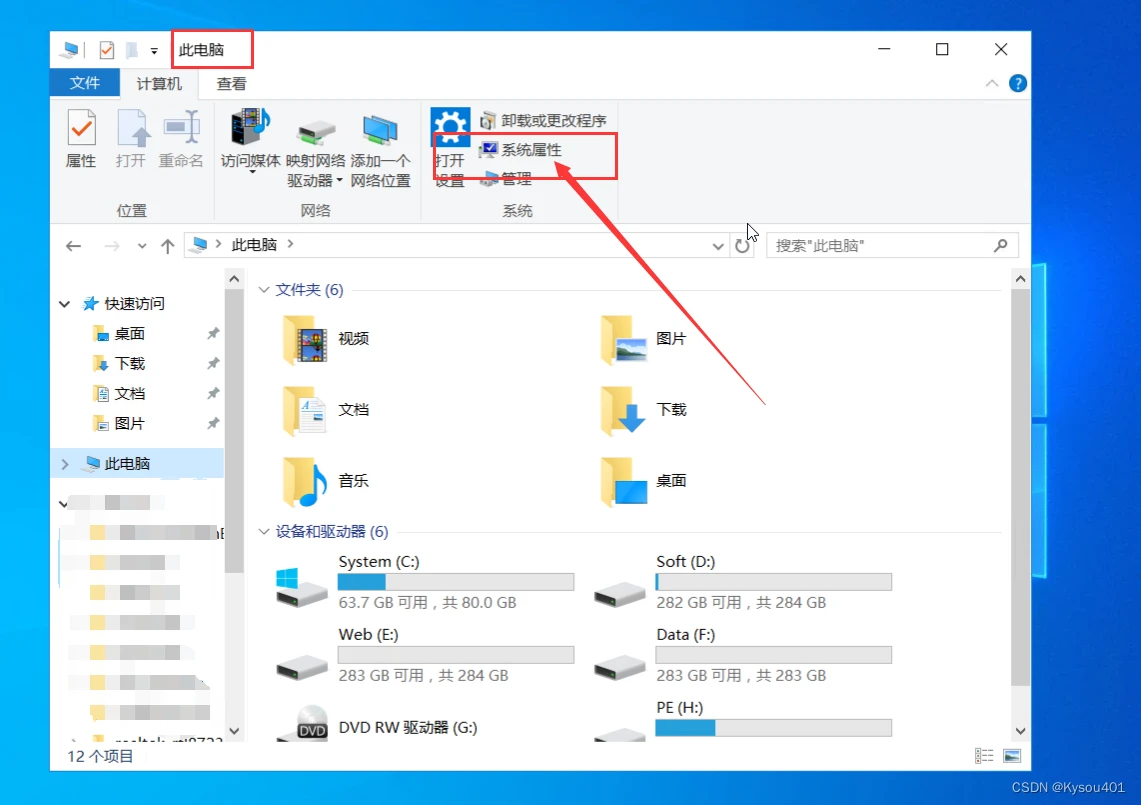Open the Videos (视频) folder

coord(326,339)
